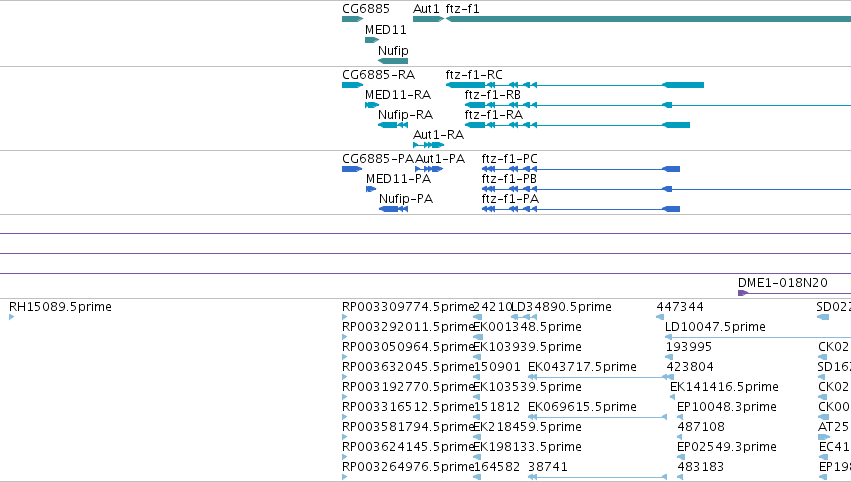Select the 24210 EST label
The width and height of the screenshot is (851, 482).
click(x=493, y=307)
